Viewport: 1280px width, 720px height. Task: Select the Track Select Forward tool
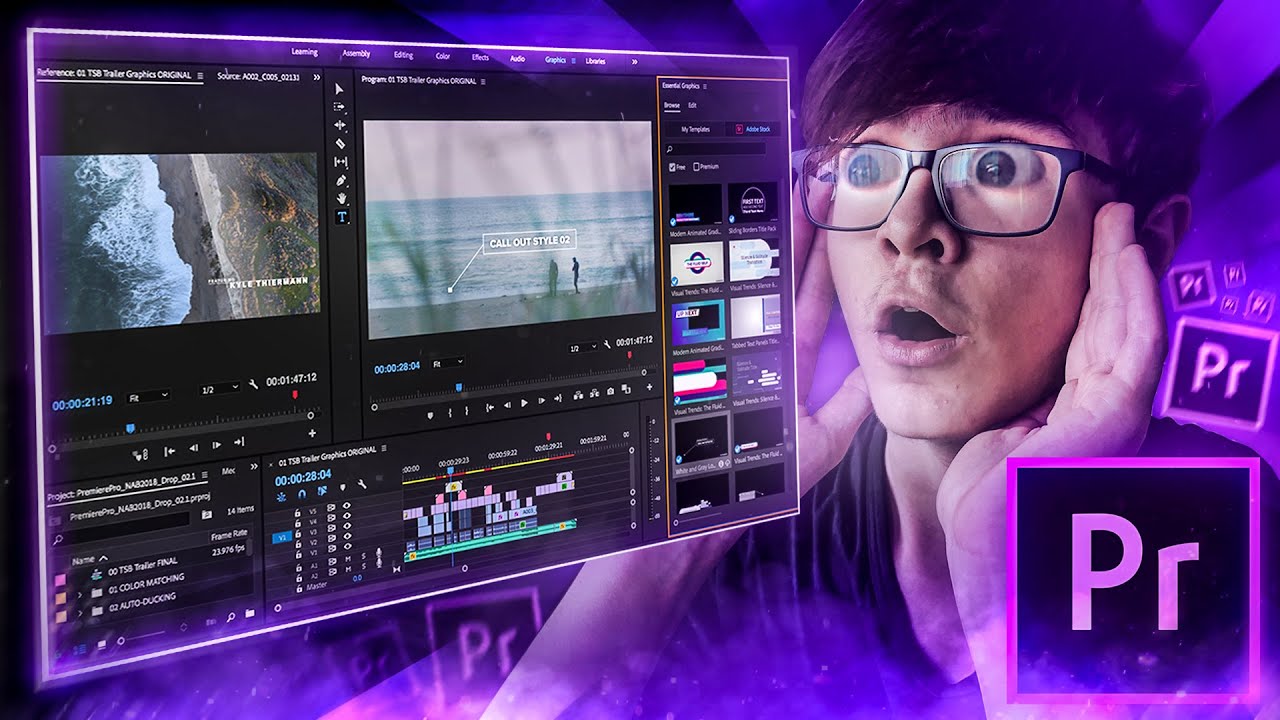coord(340,106)
